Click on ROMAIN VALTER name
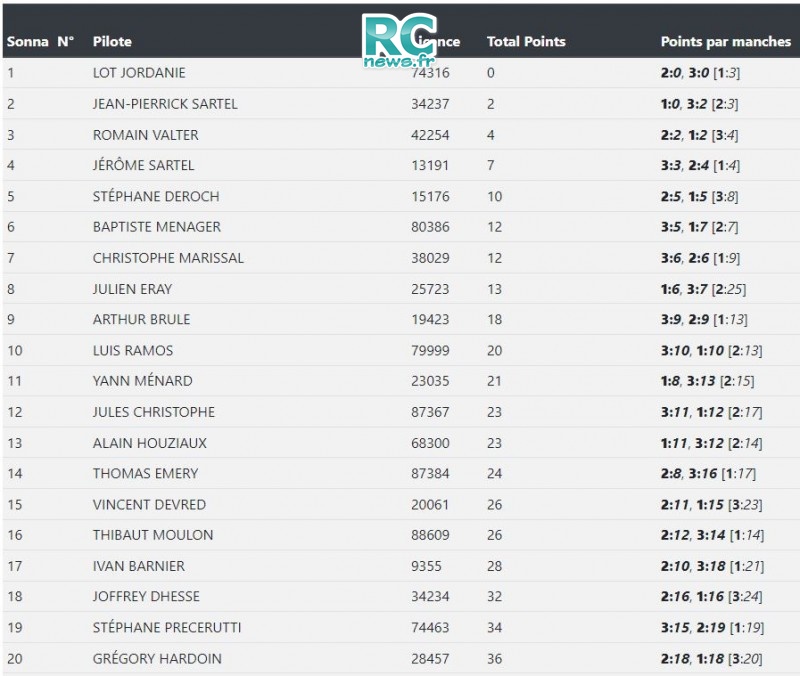800x676 pixels. pos(145,135)
